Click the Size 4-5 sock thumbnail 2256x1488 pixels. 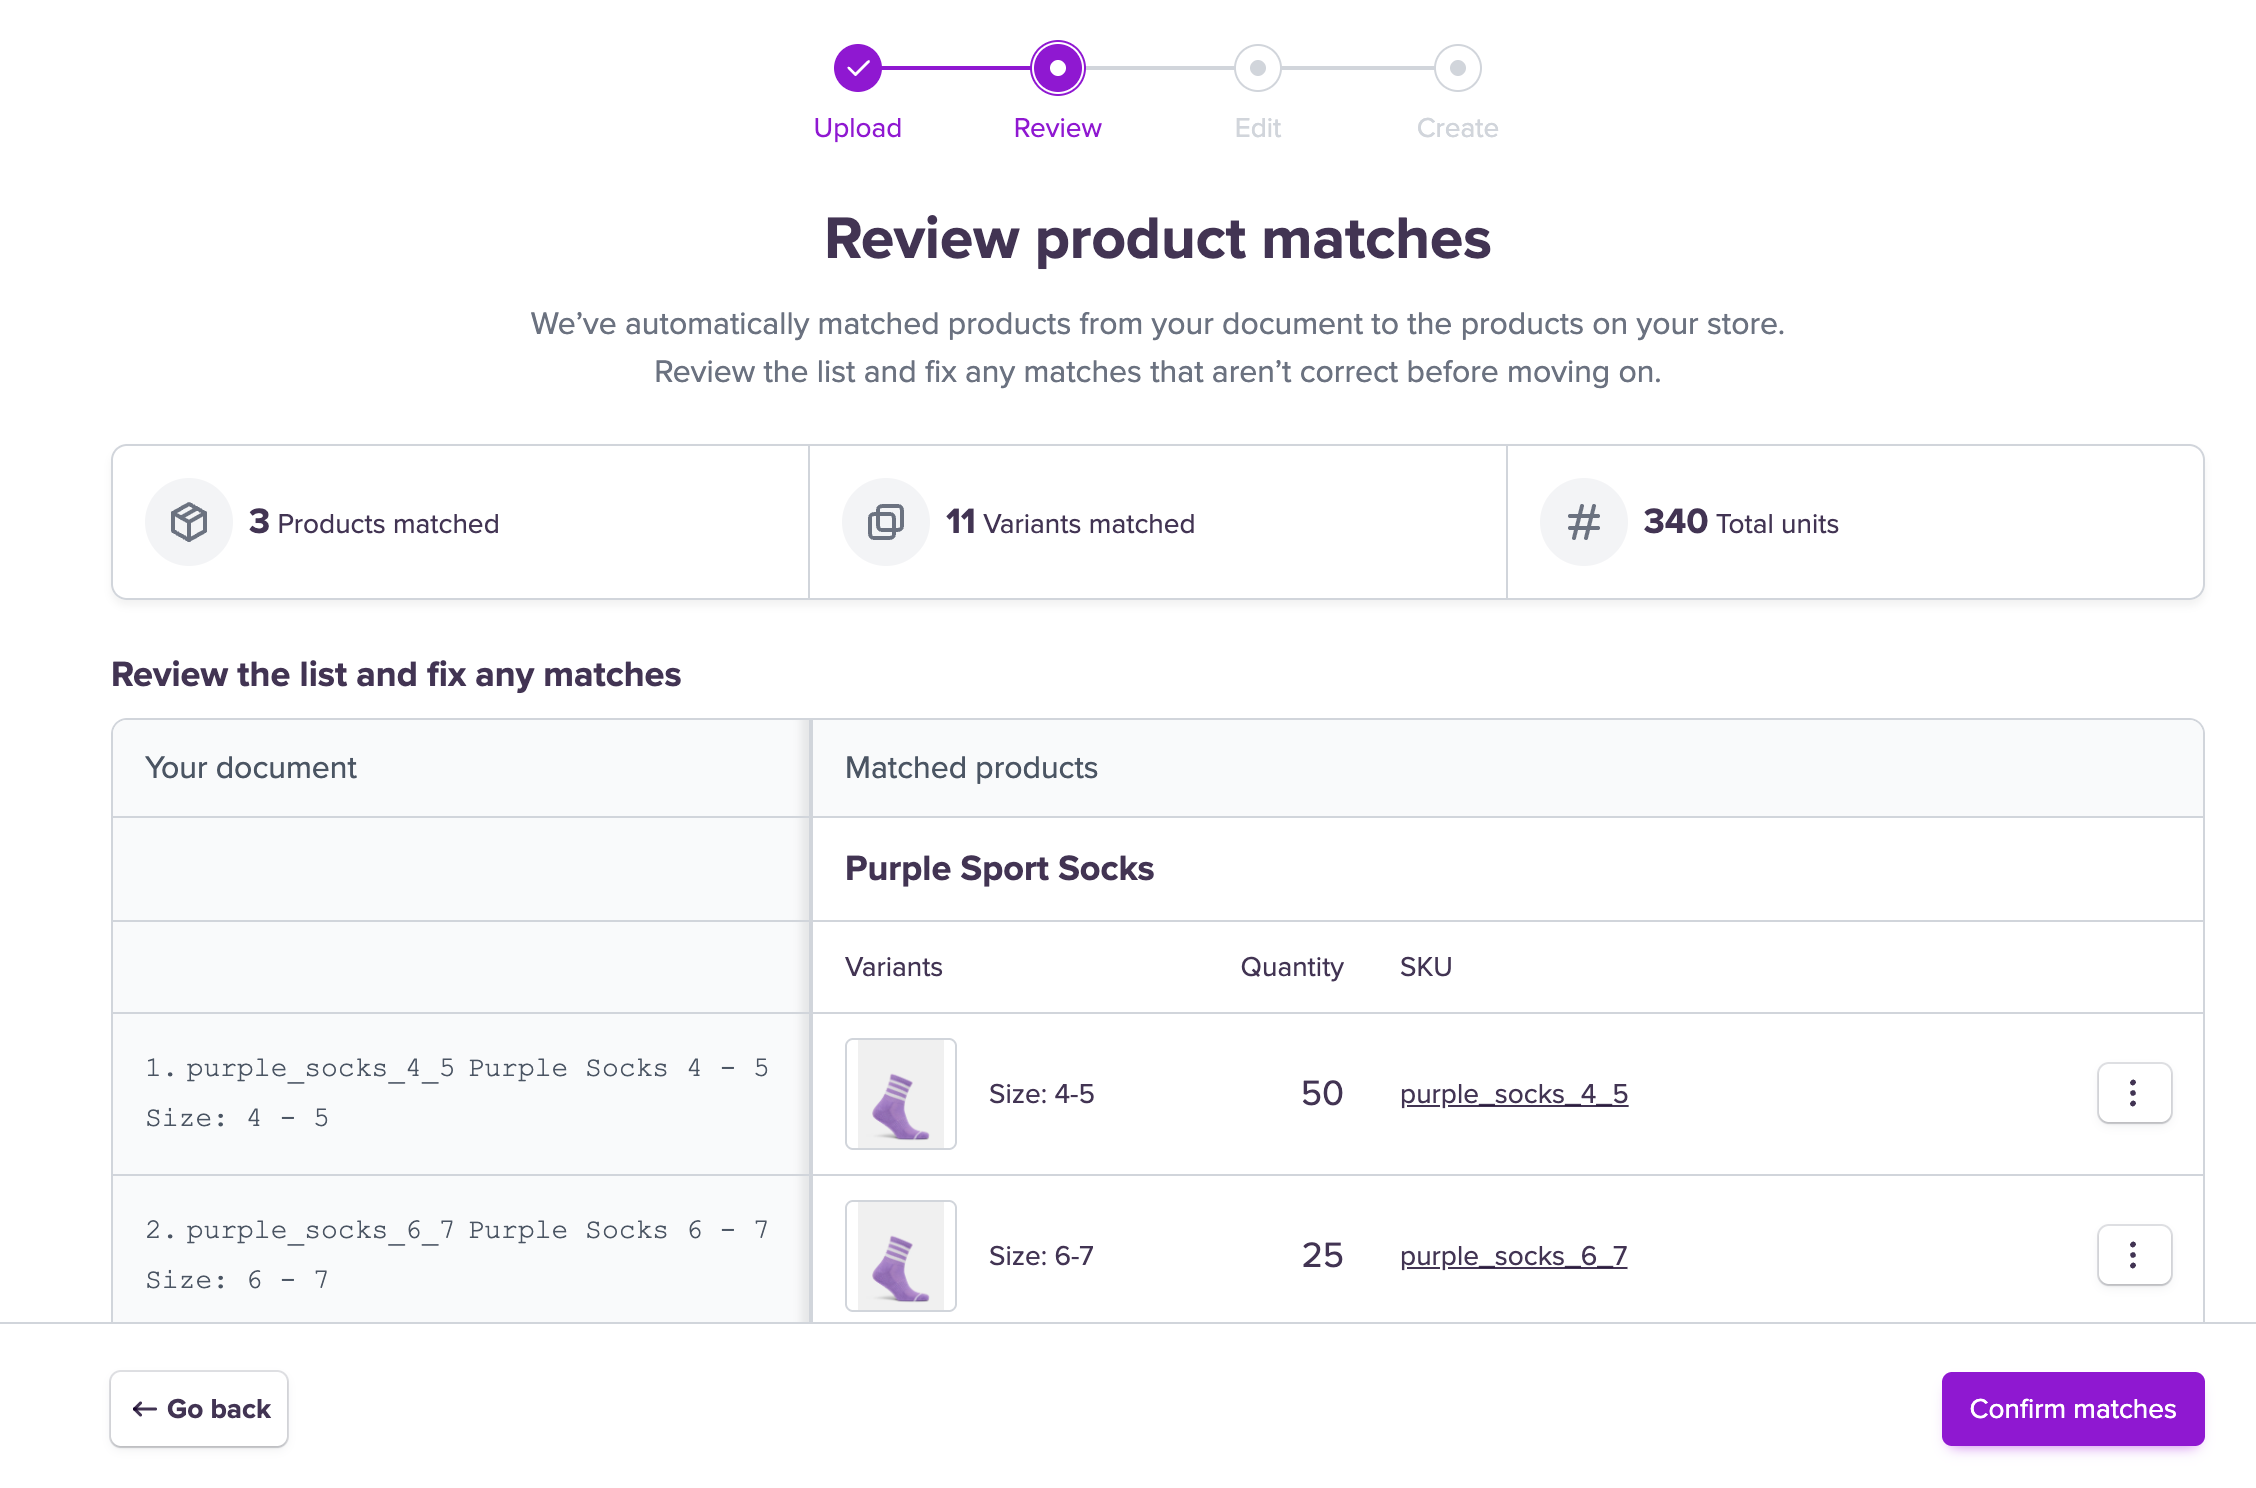coord(900,1094)
